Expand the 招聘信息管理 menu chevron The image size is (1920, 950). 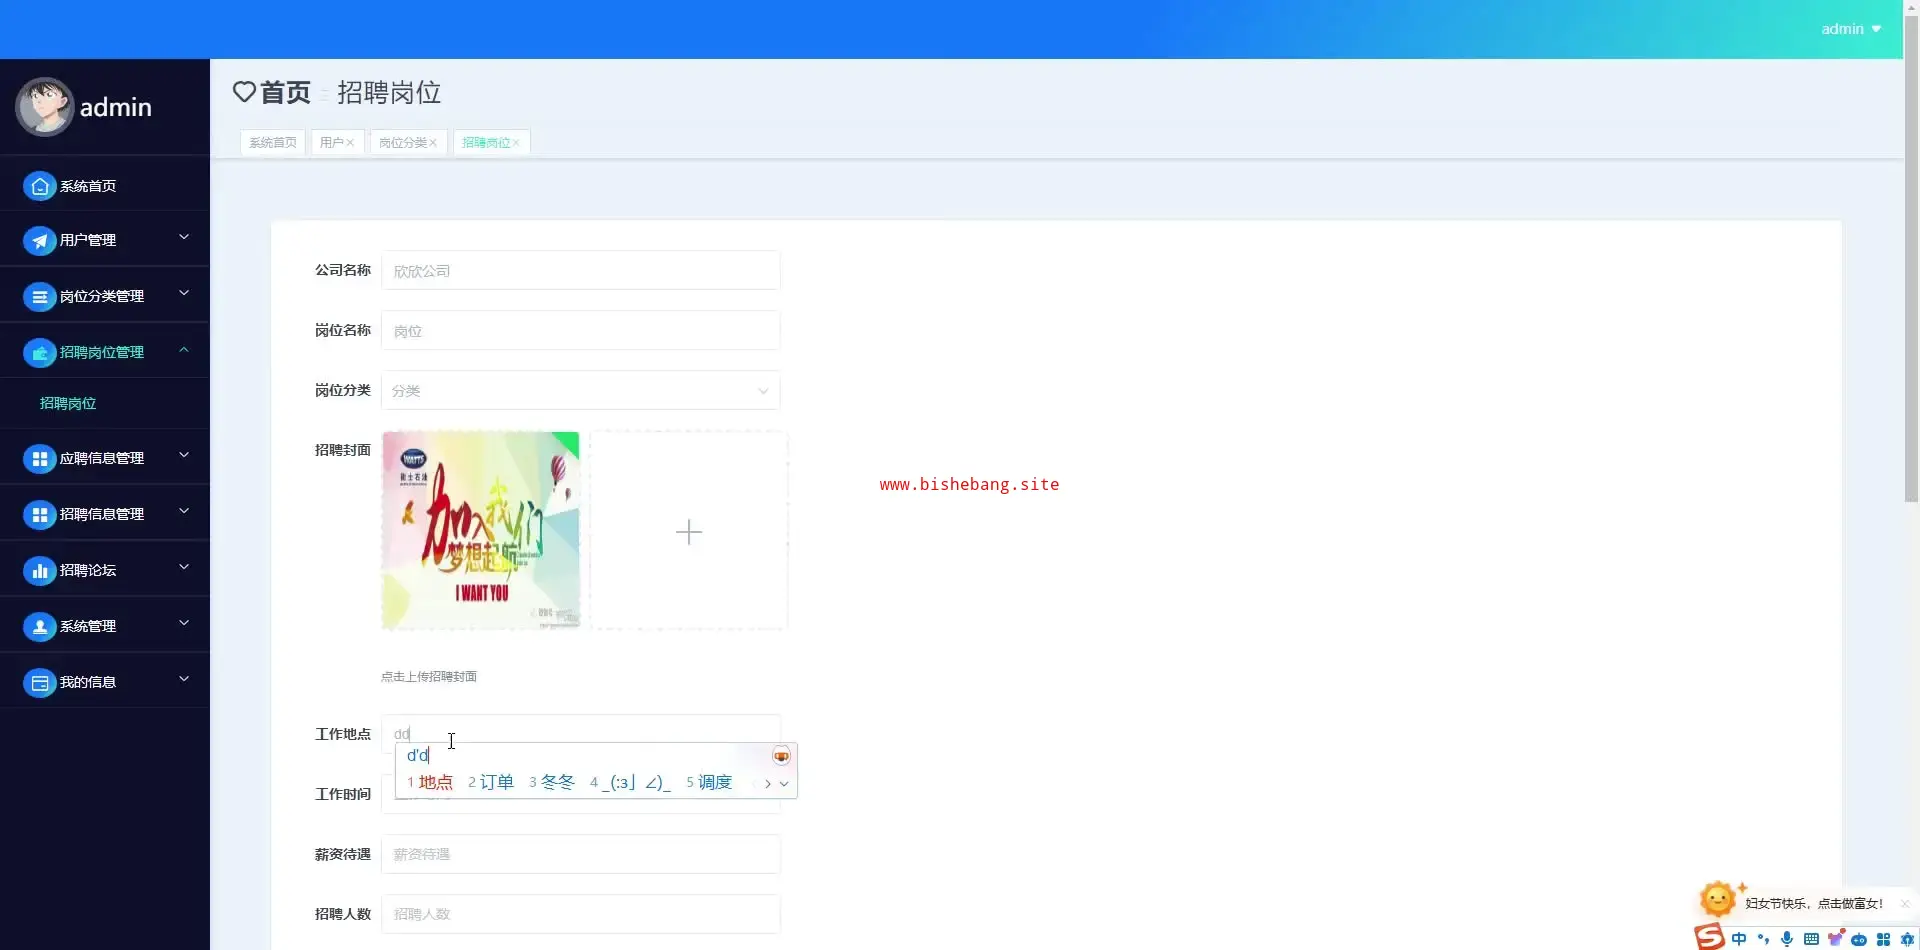click(184, 511)
